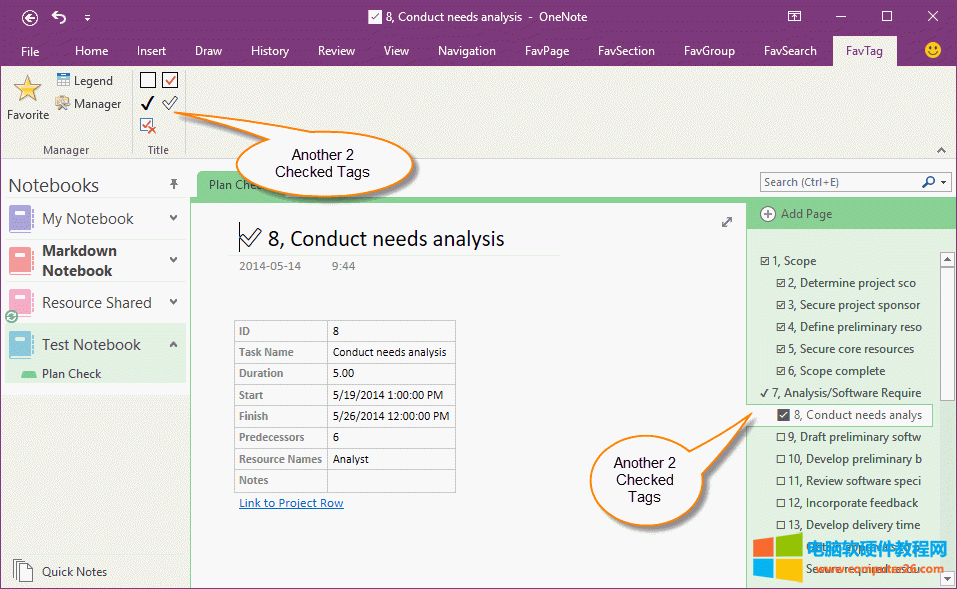Apply the blue outlined check title tag
Viewport: 957px width, 589px height.
click(x=170, y=103)
